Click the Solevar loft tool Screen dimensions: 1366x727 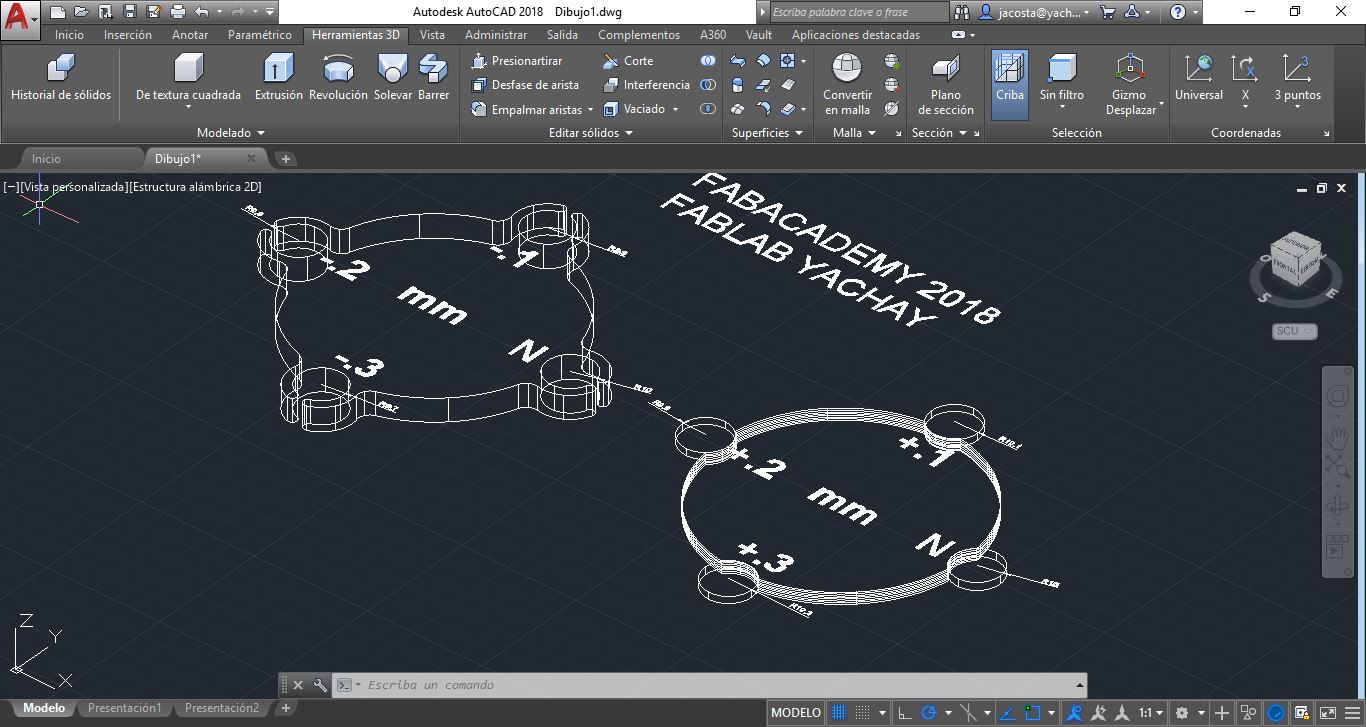click(x=392, y=78)
